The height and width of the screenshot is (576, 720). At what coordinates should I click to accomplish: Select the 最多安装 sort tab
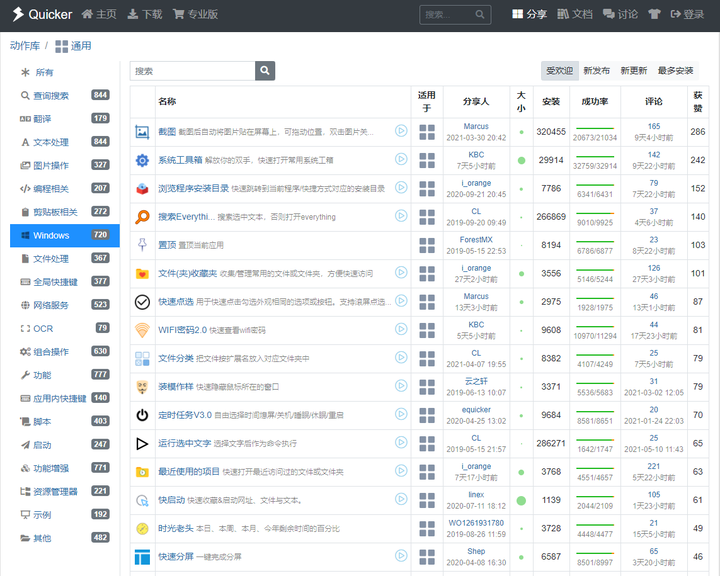pyautogui.click(x=675, y=71)
